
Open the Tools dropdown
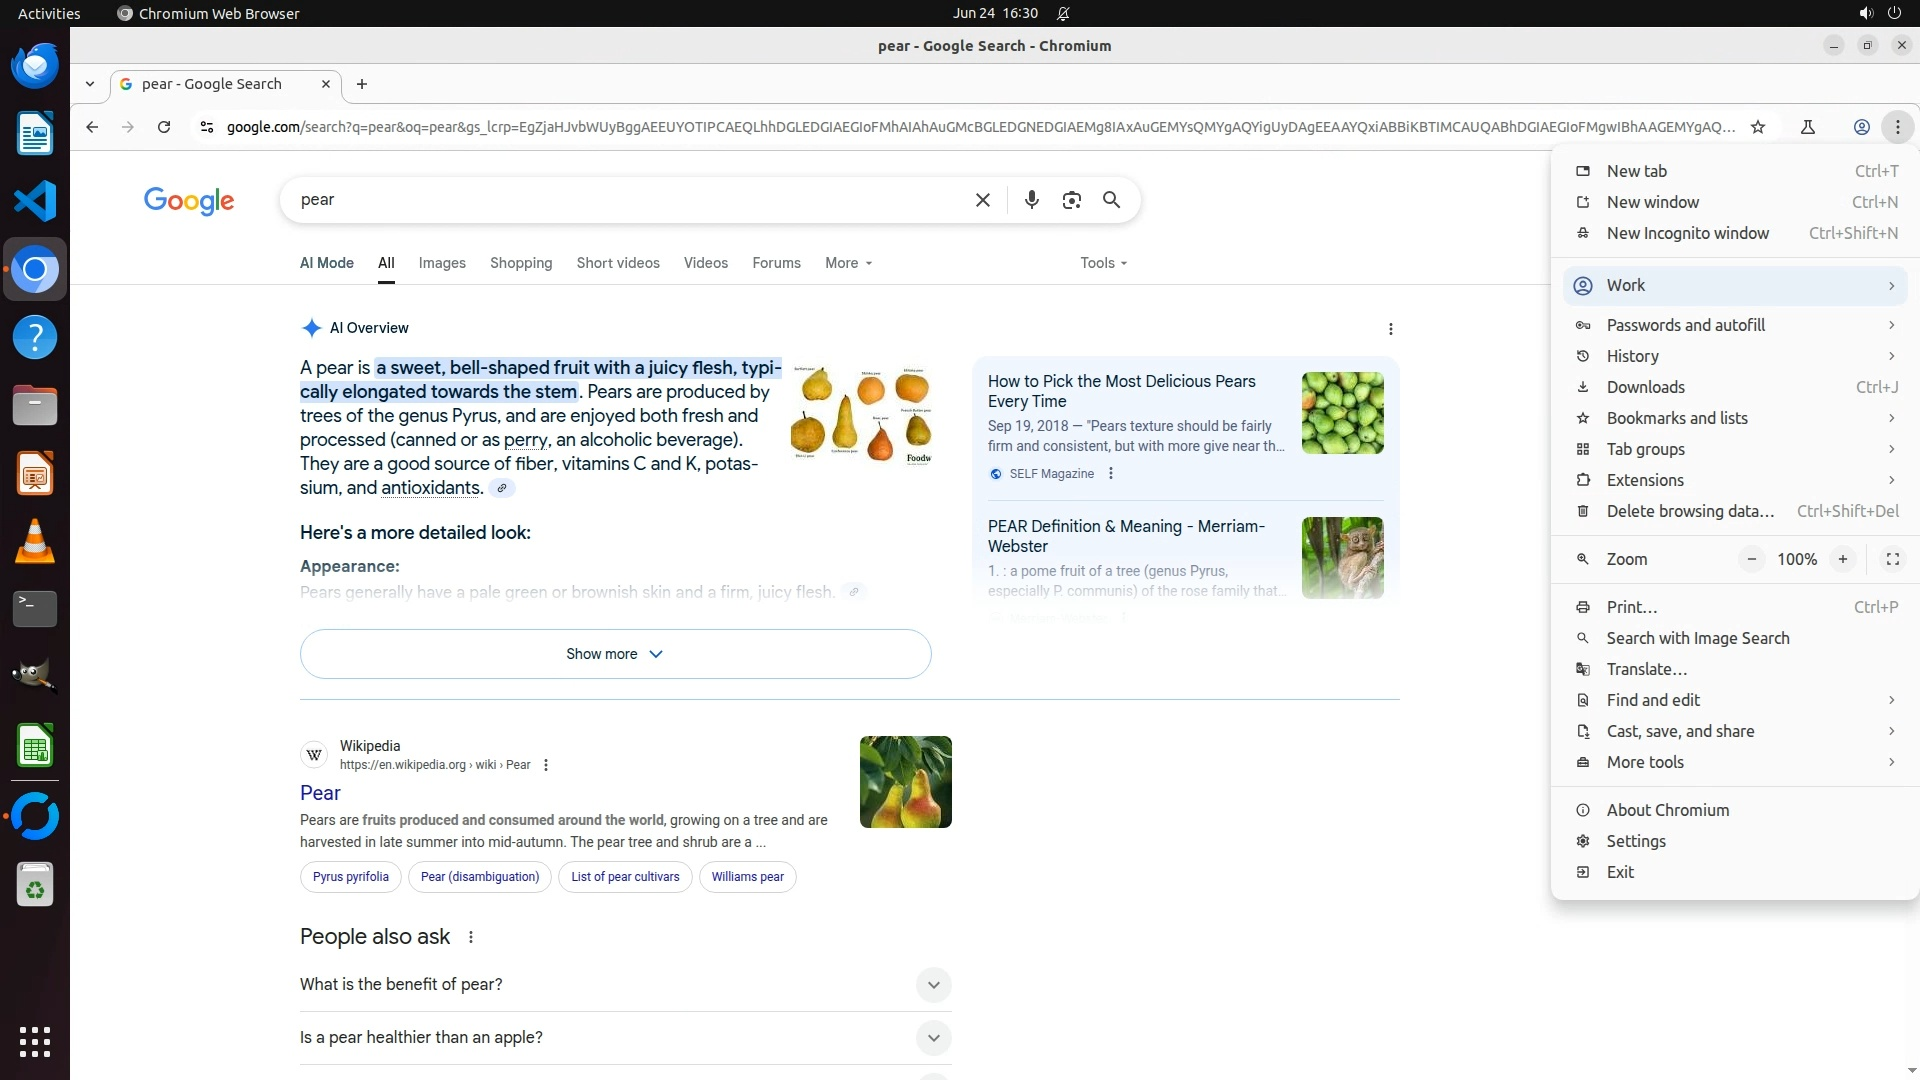(x=1103, y=263)
